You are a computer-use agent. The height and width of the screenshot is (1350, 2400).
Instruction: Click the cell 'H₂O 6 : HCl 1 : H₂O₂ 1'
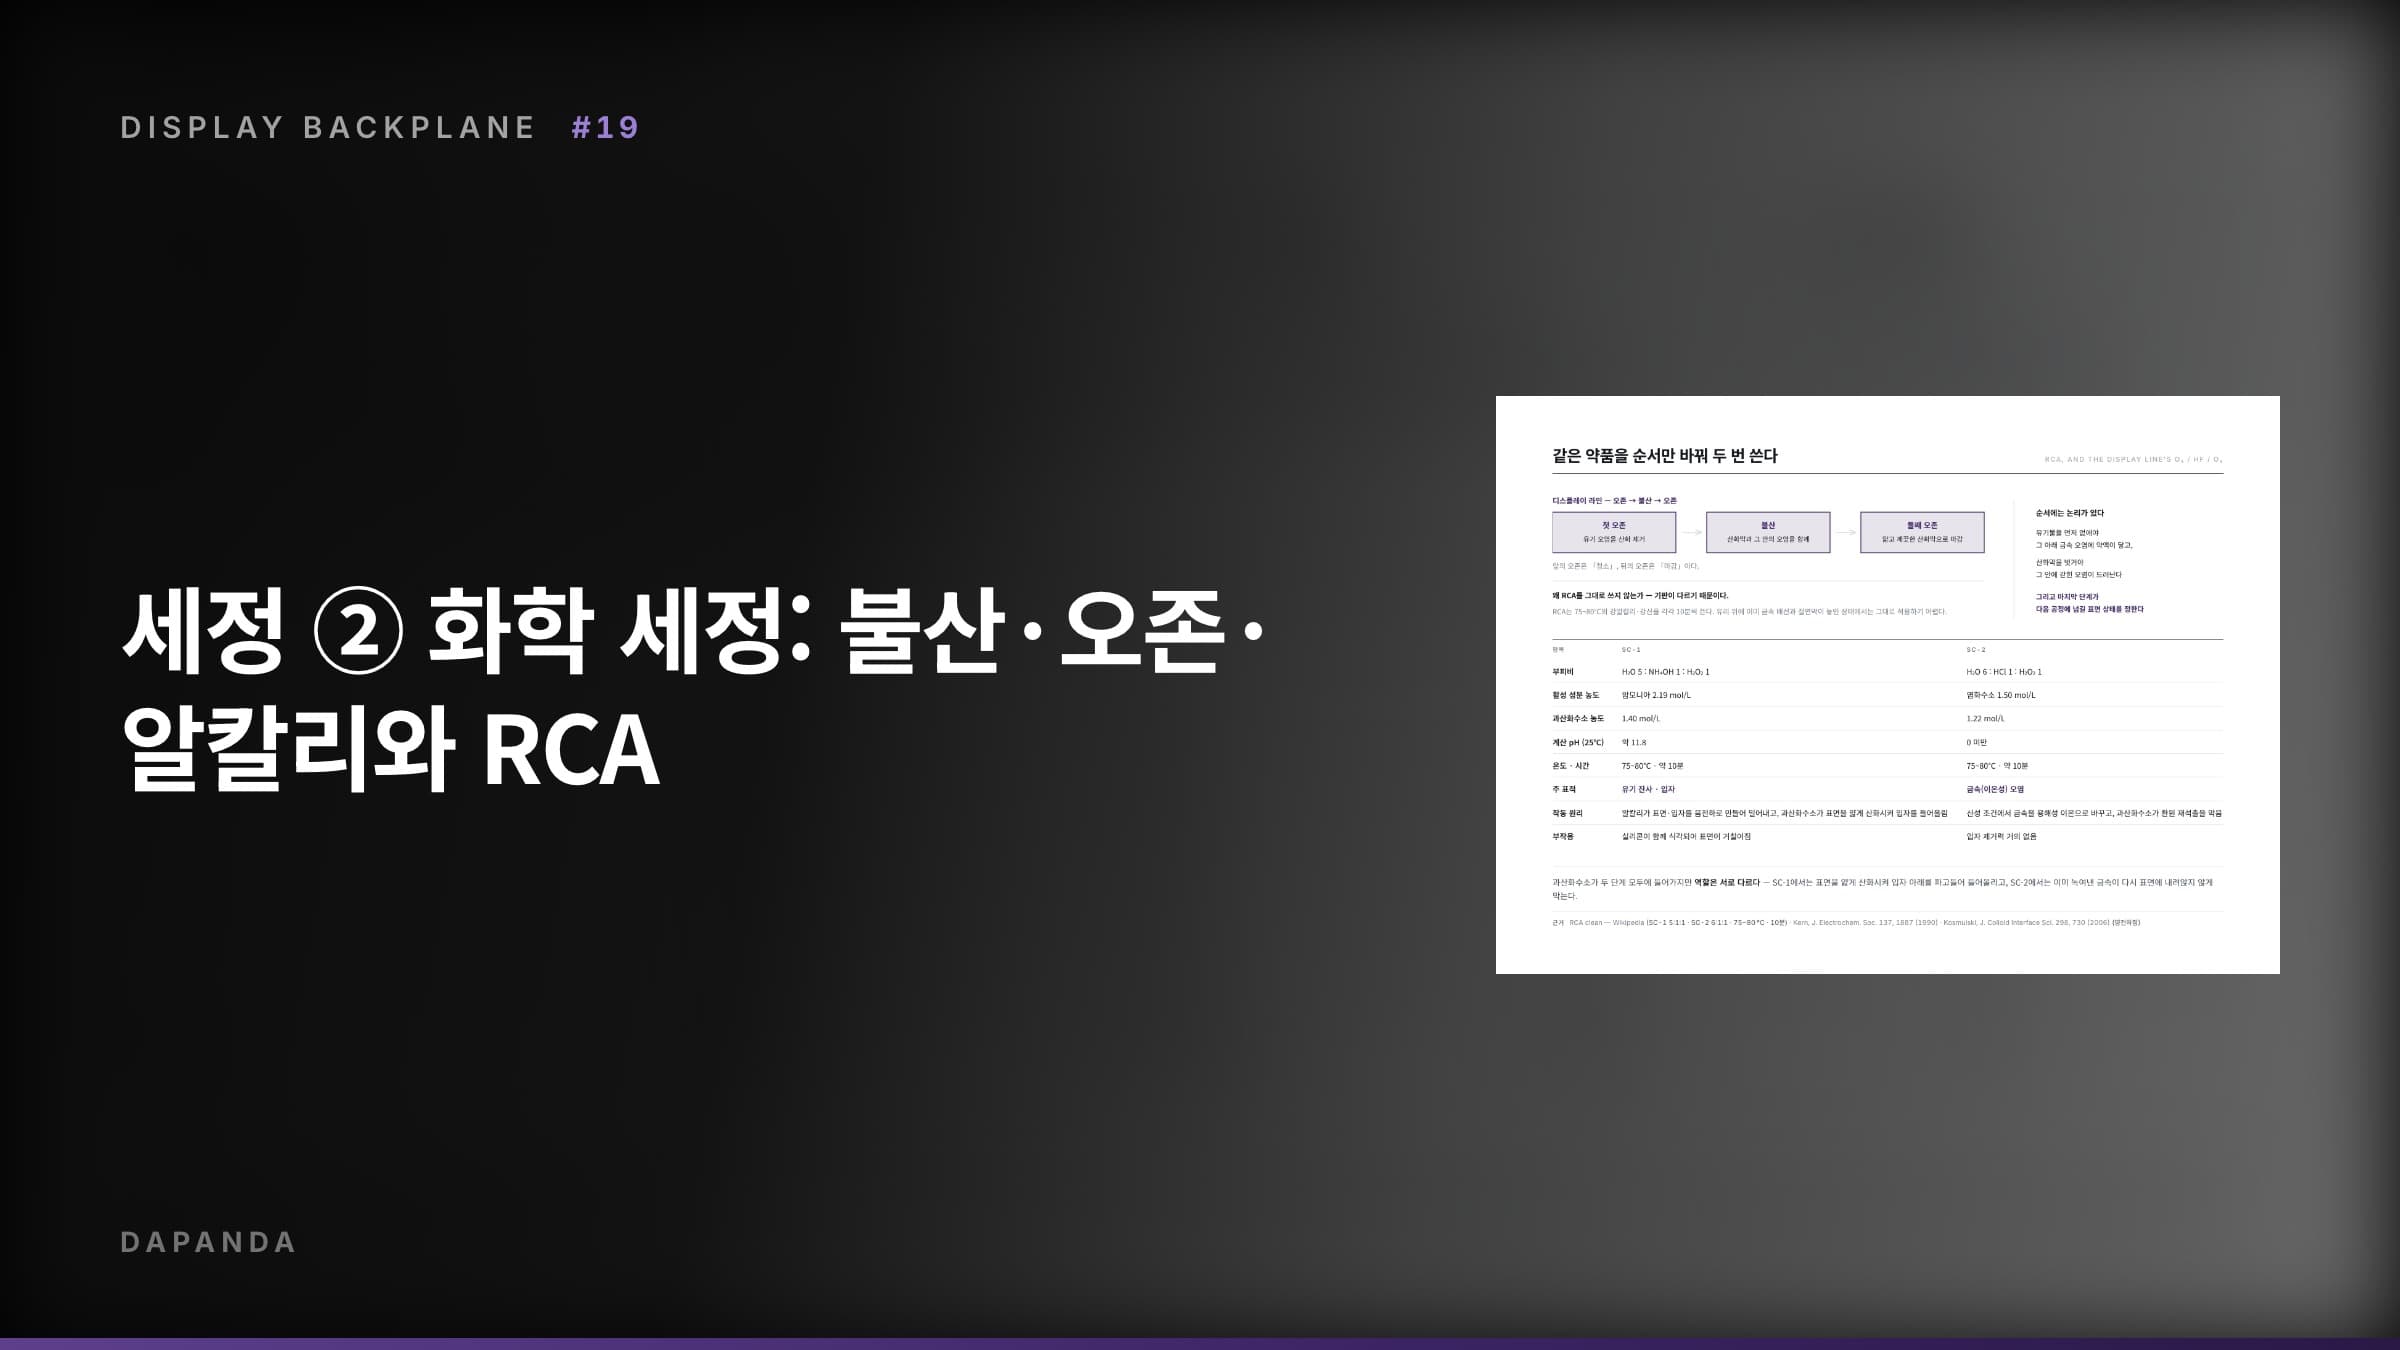[x=2004, y=672]
